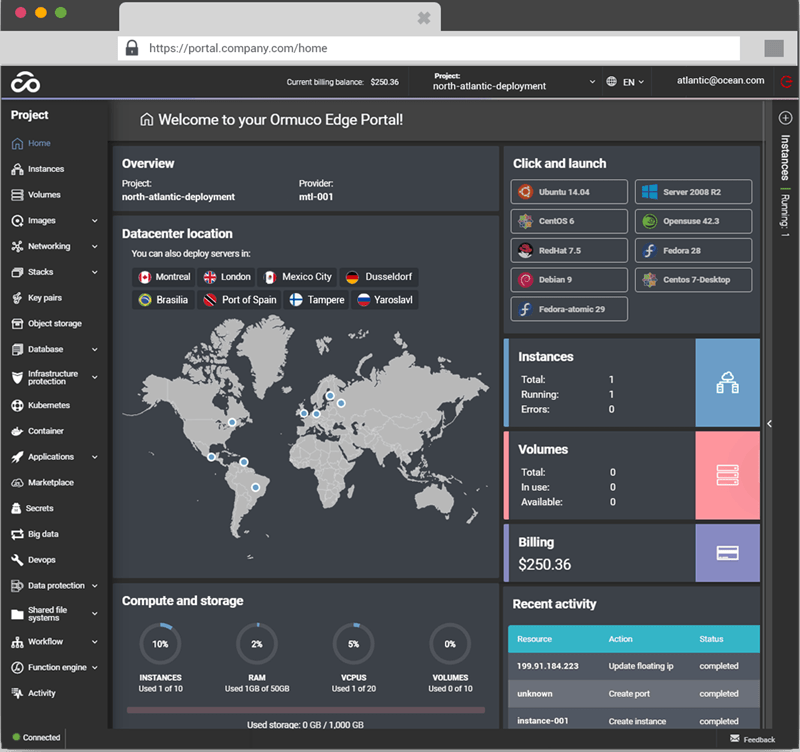Launch RedHat 7.5 image
The height and width of the screenshot is (752, 800).
pos(569,250)
